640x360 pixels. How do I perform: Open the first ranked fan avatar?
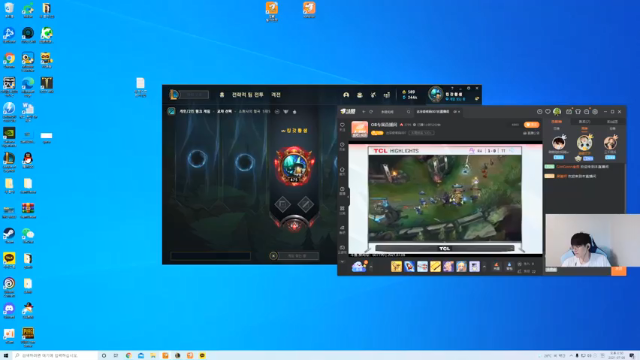tap(558, 143)
